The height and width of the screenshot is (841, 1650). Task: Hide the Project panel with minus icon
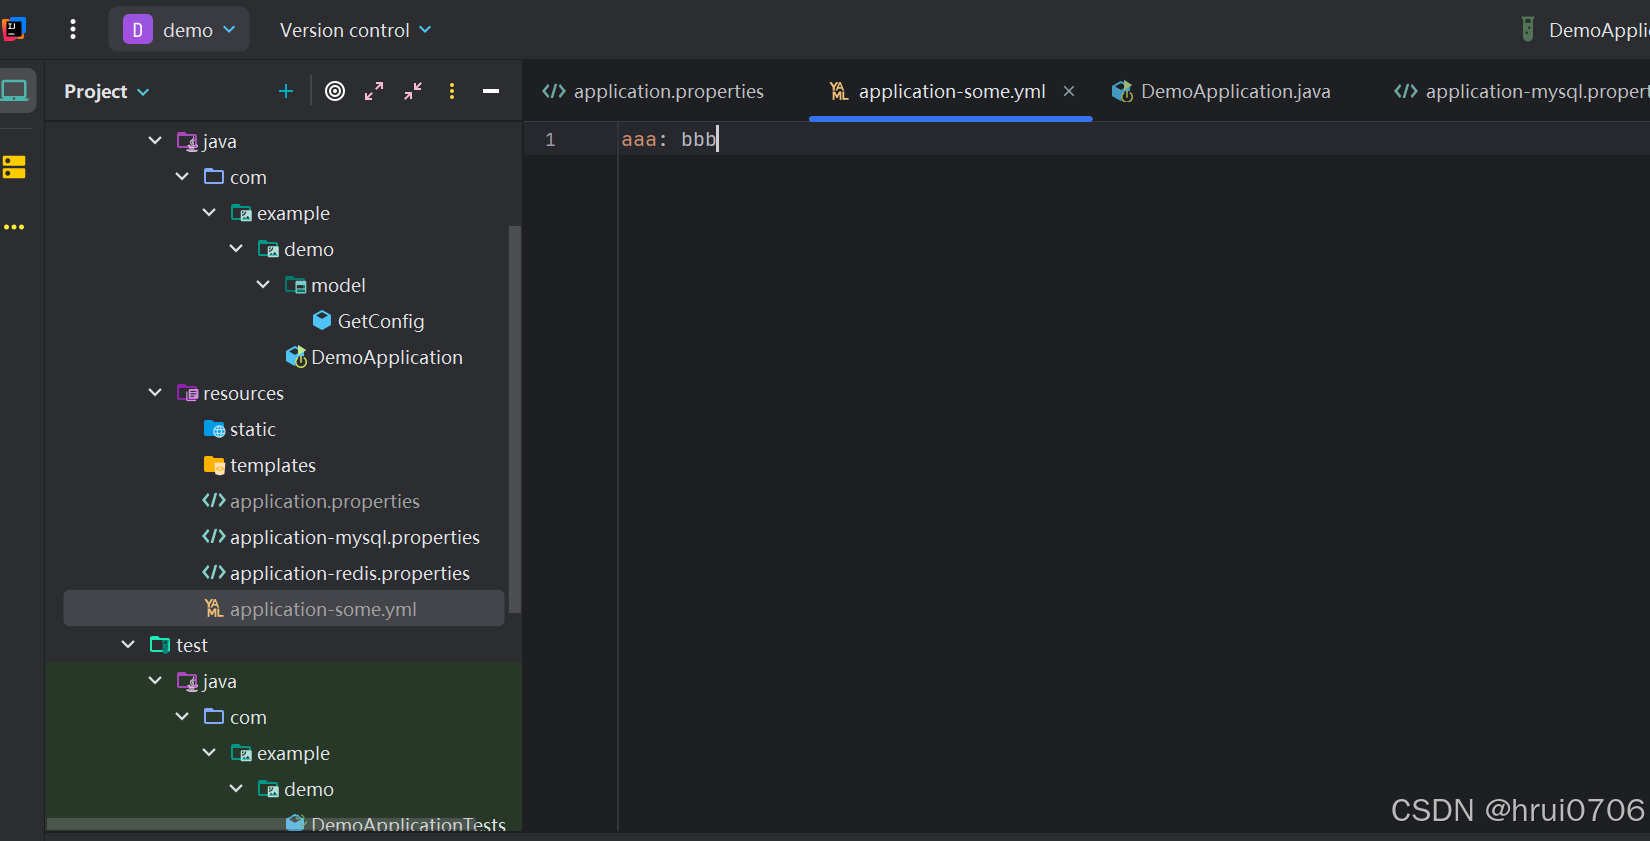coord(491,91)
